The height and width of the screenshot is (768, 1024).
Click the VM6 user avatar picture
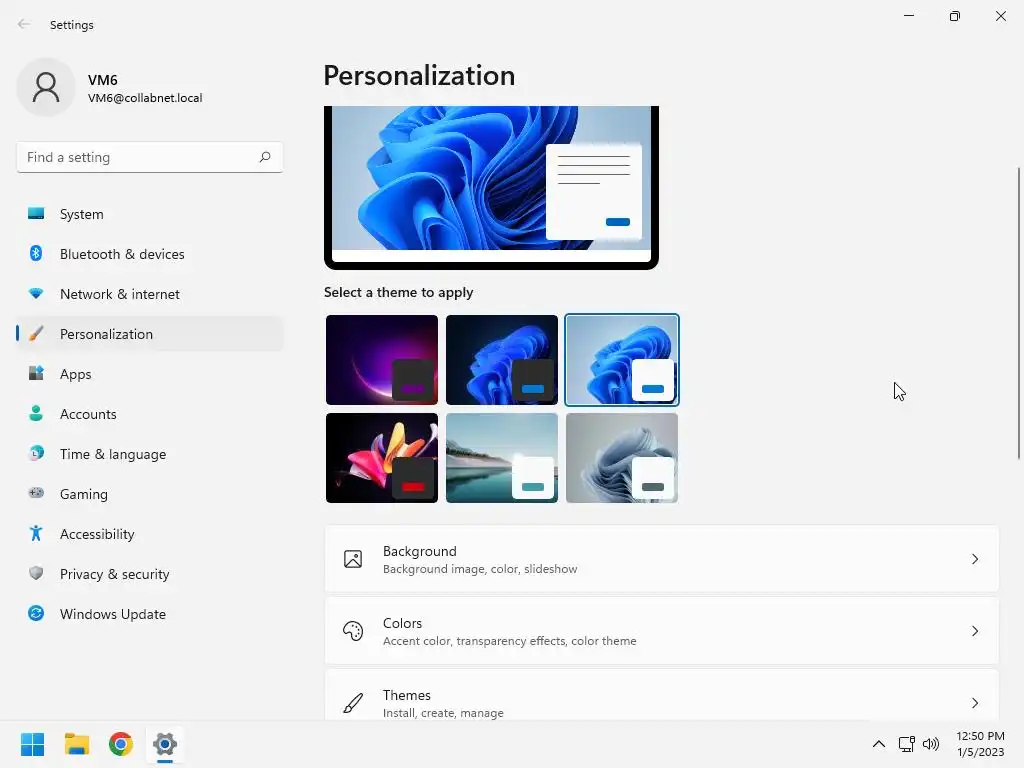tap(46, 87)
